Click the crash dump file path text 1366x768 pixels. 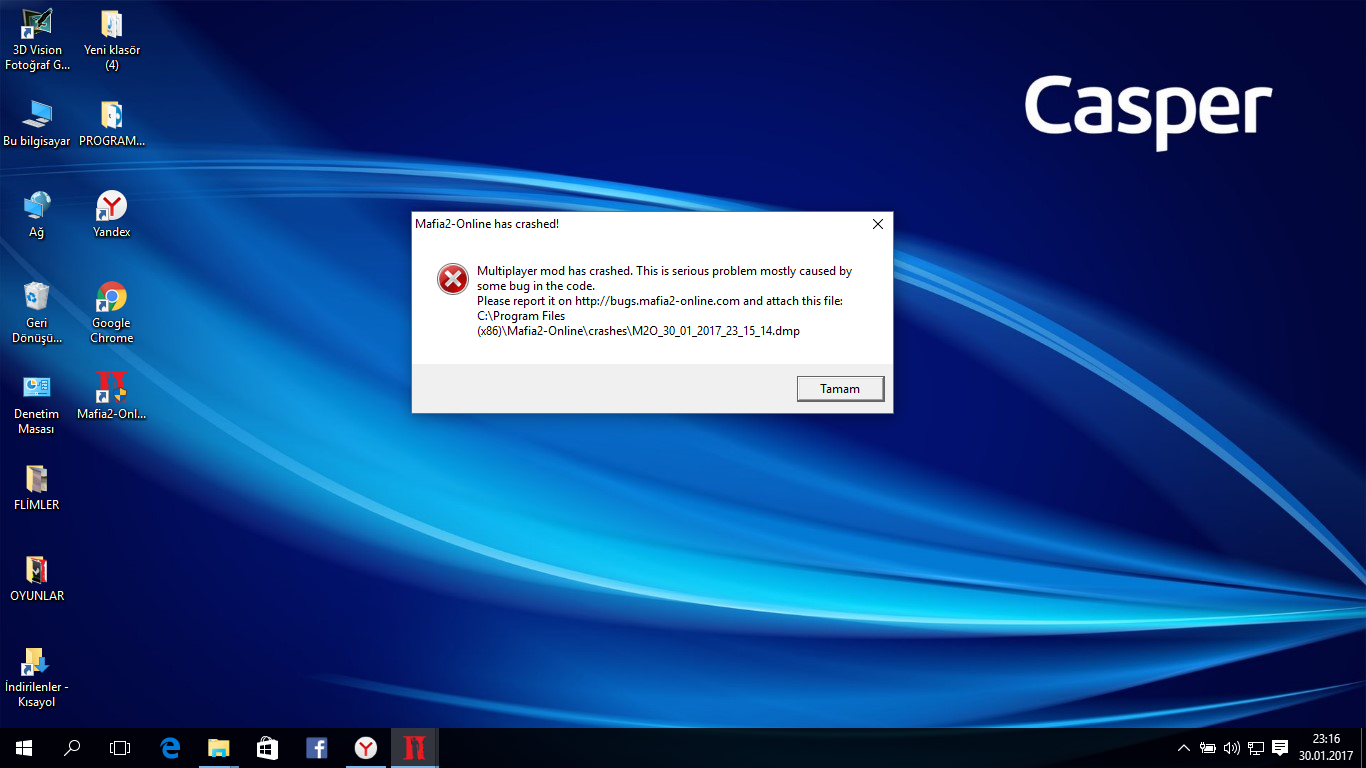click(638, 324)
